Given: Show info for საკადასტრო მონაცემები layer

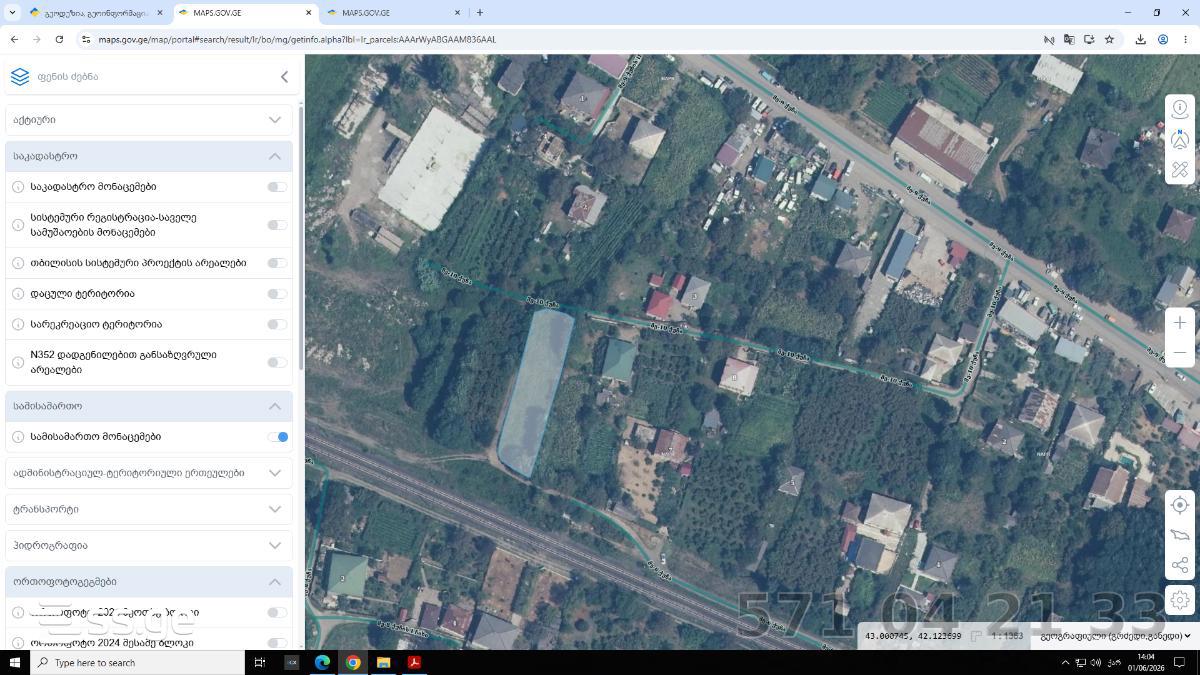Looking at the screenshot, I should coord(18,187).
